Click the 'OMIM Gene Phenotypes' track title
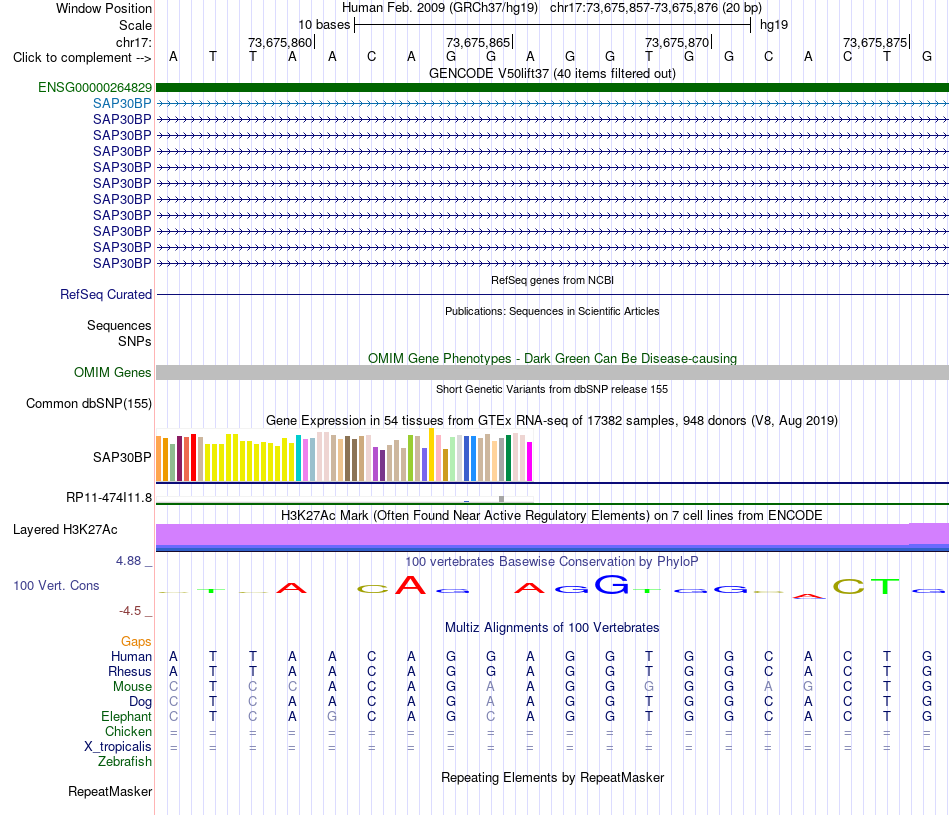The image size is (950, 815). 552,358
